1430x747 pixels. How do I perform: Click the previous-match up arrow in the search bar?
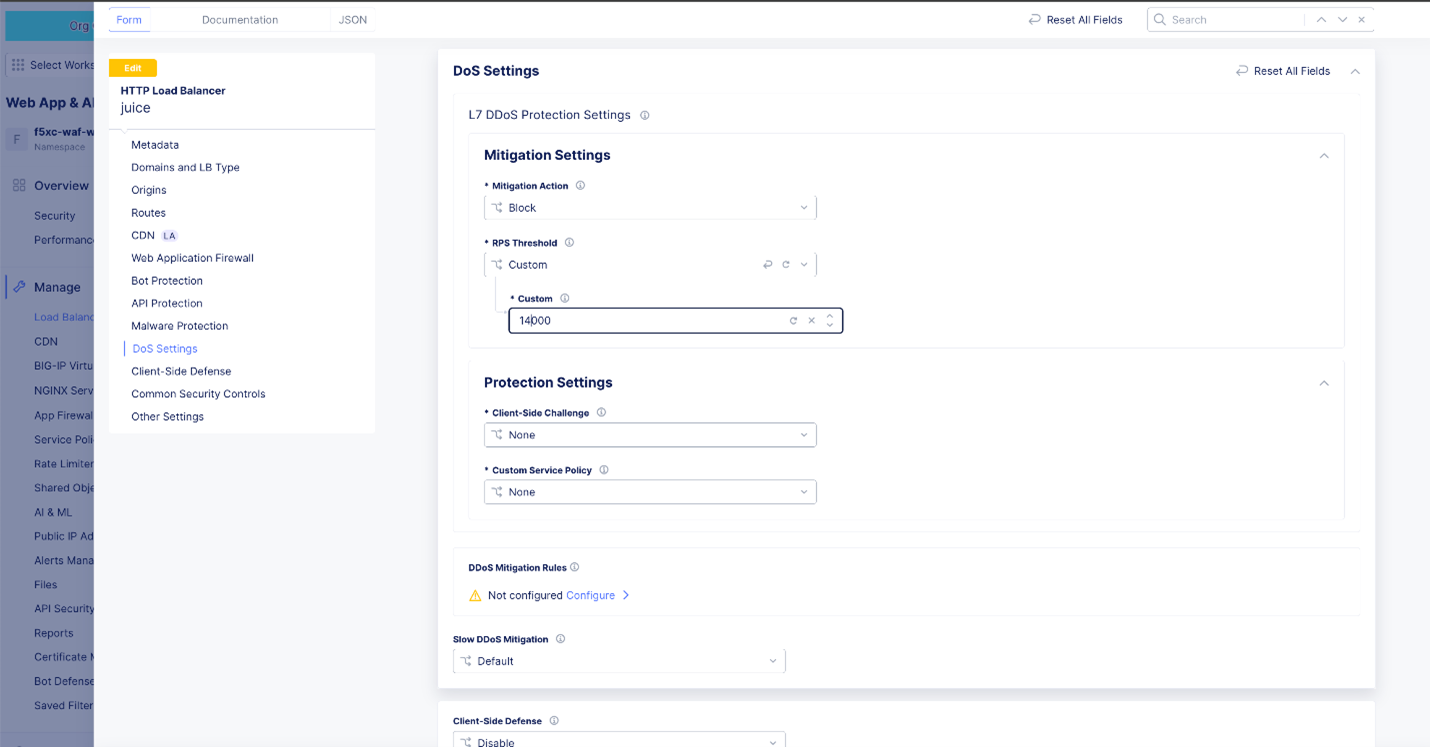click(1321, 19)
